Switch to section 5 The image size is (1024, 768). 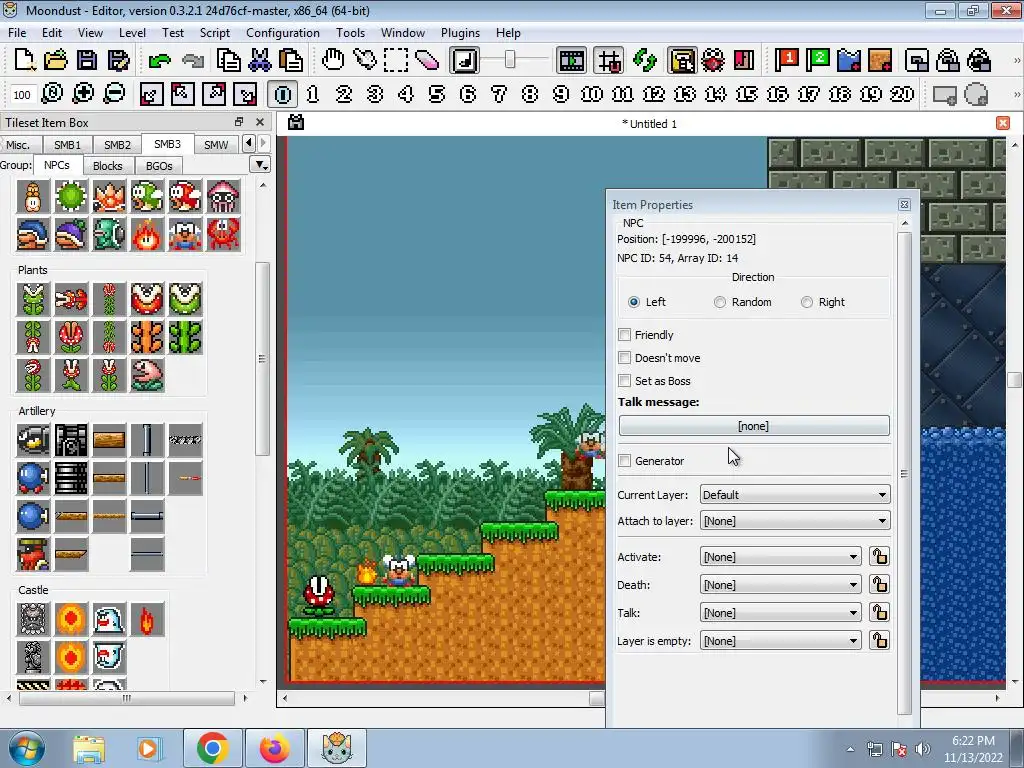tap(437, 94)
